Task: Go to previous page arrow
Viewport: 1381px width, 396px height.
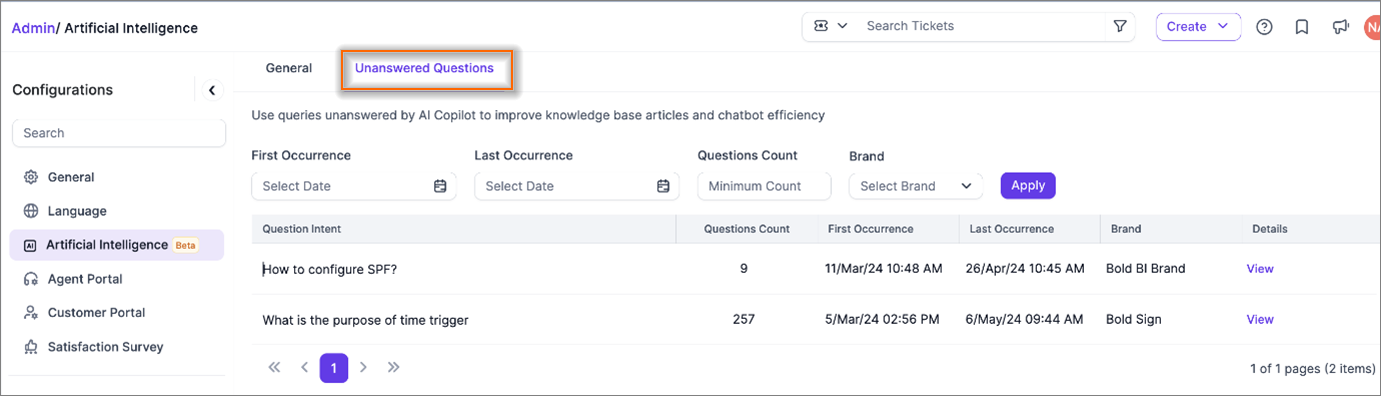Action: click(x=304, y=368)
